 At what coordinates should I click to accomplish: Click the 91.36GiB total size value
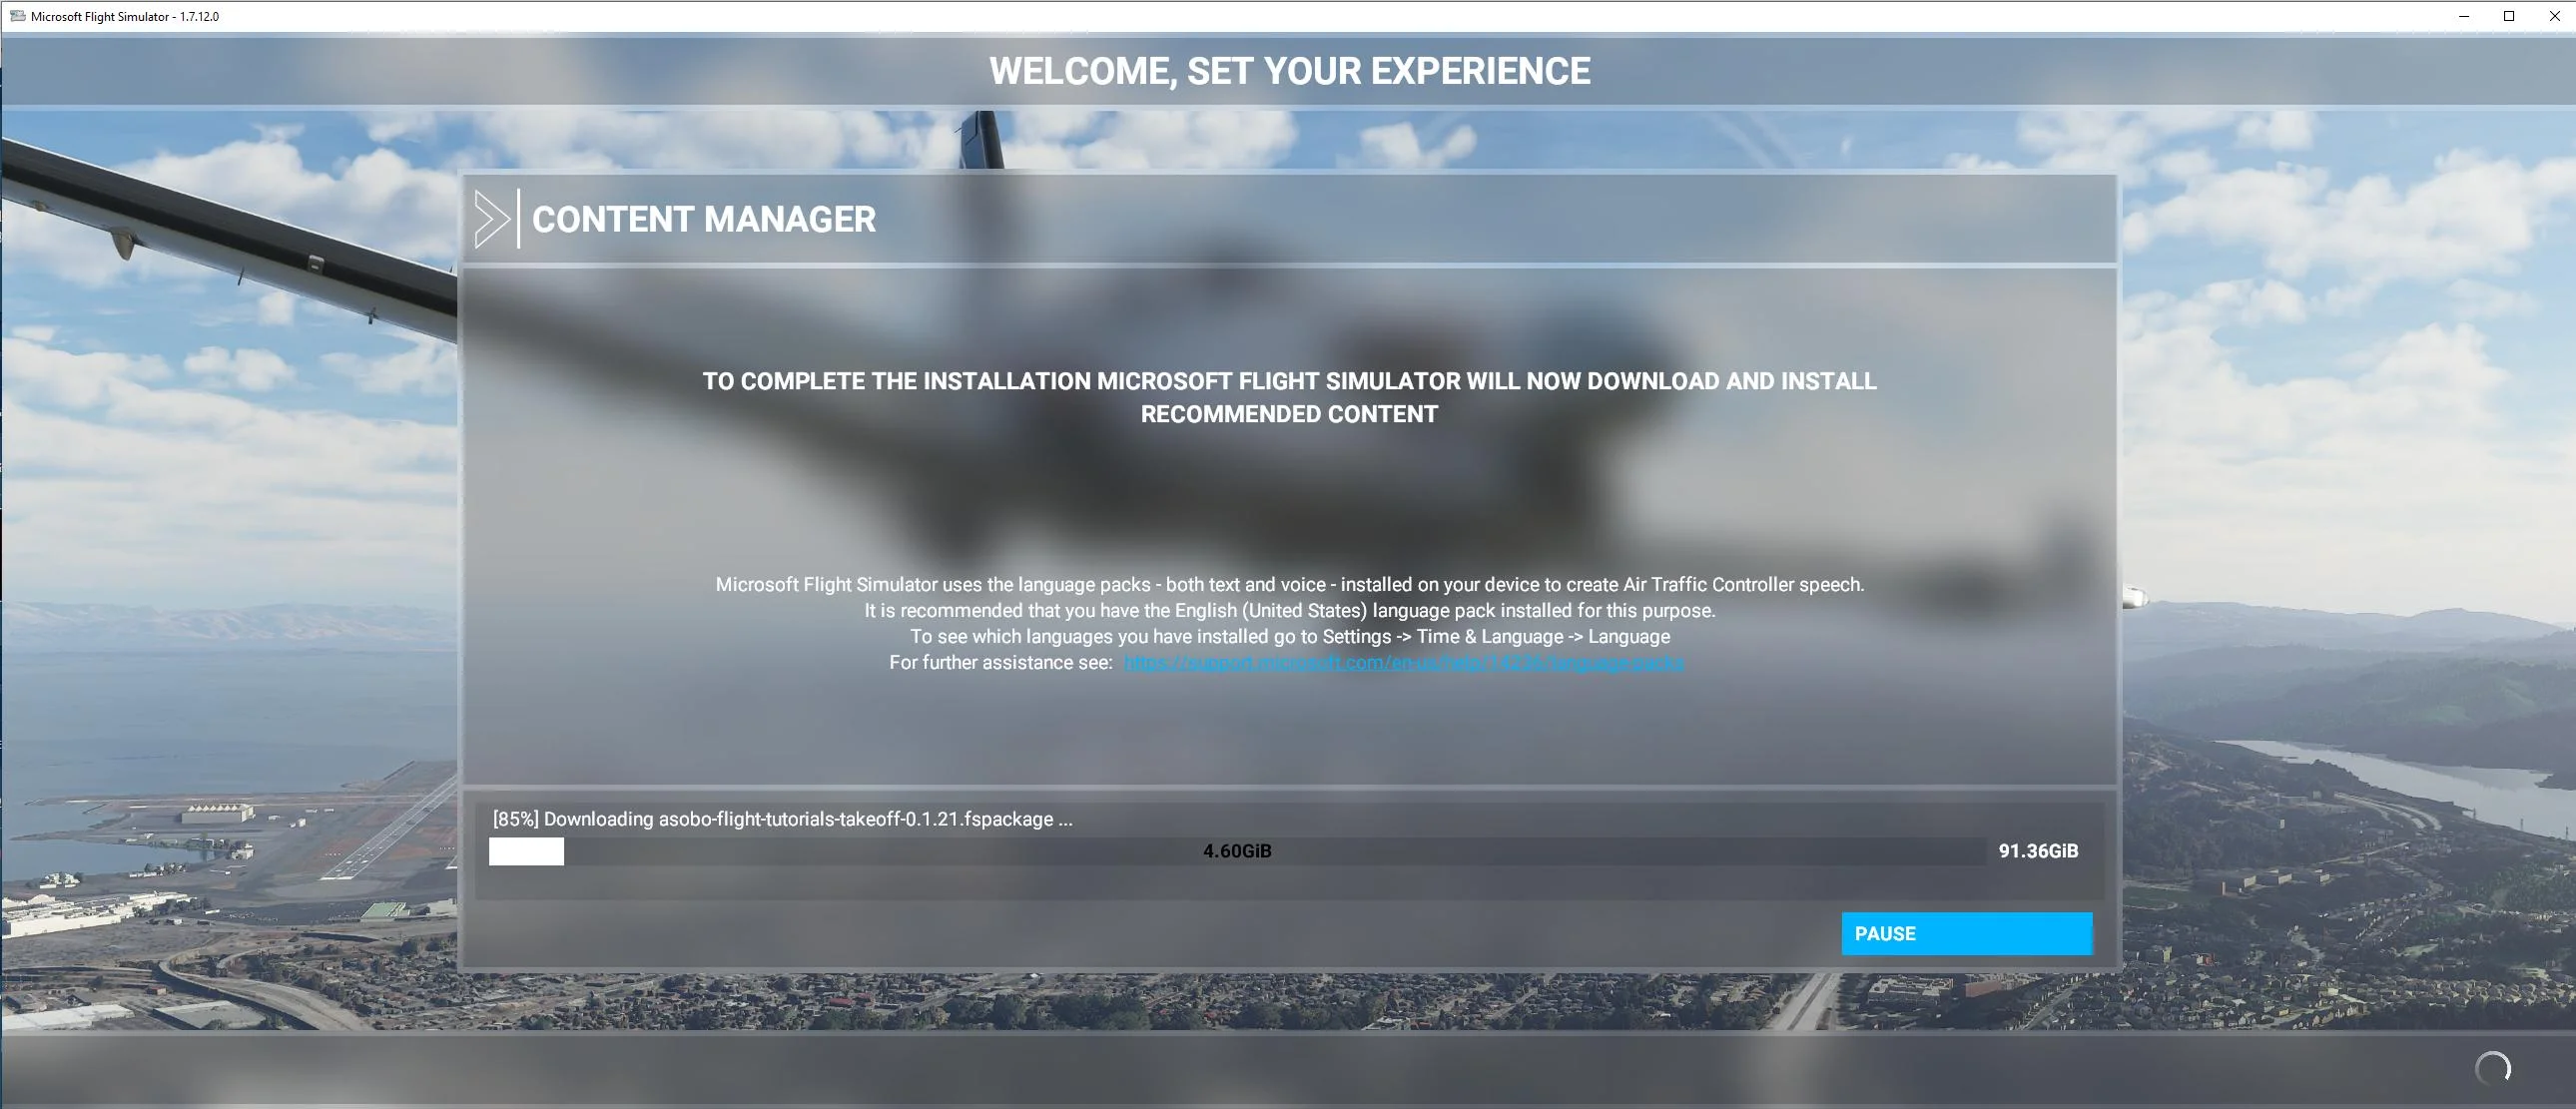2038,851
